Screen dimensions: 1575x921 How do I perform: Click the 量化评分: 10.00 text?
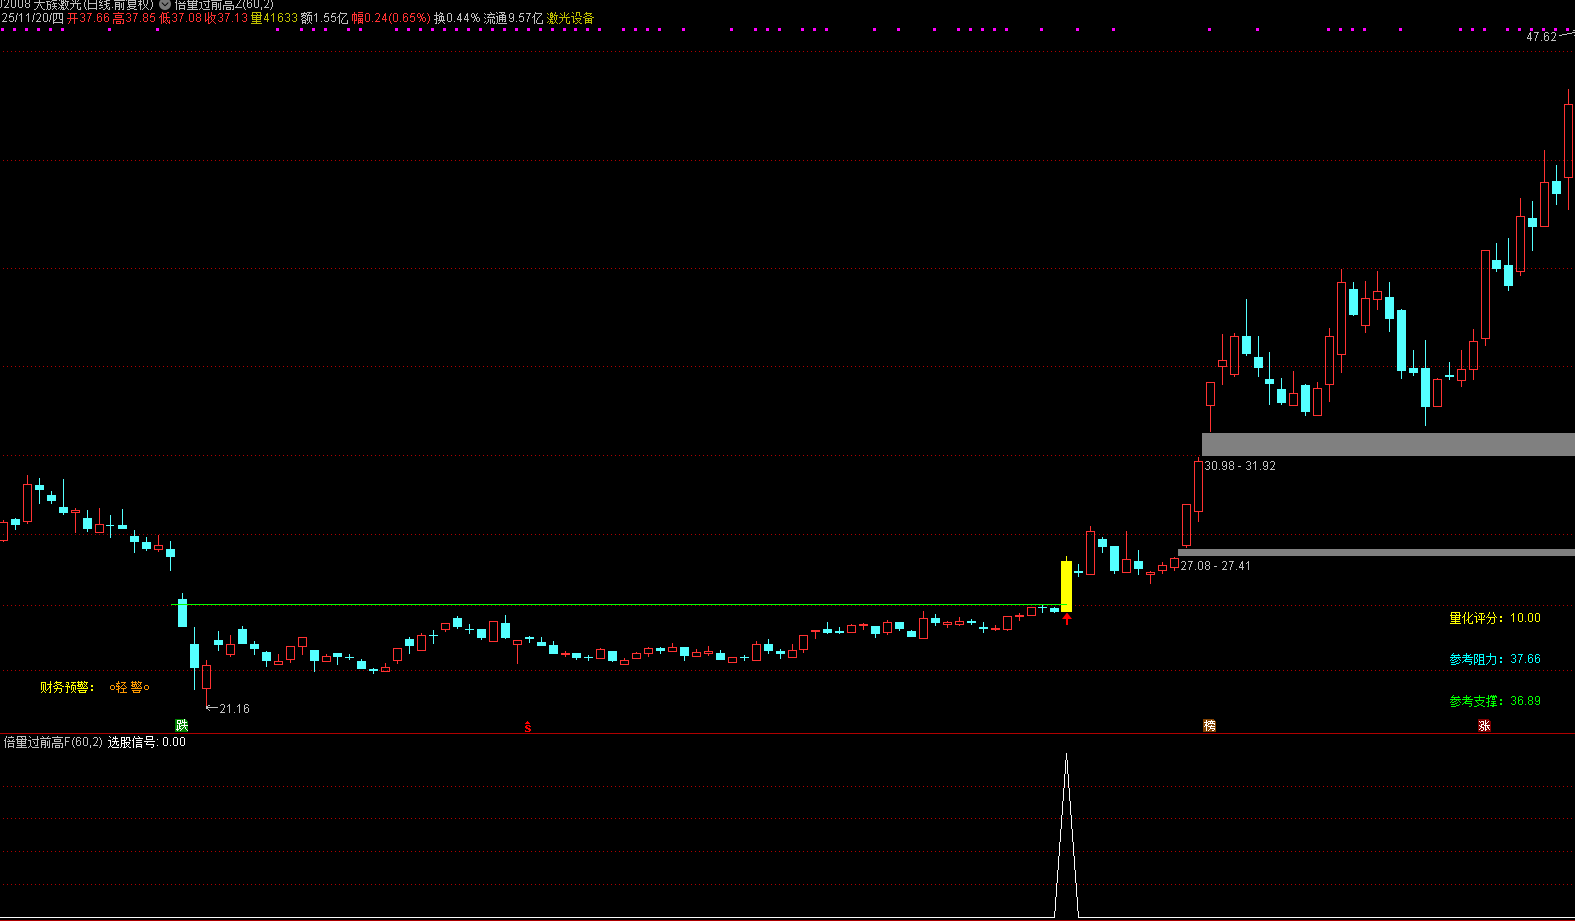(1495, 618)
